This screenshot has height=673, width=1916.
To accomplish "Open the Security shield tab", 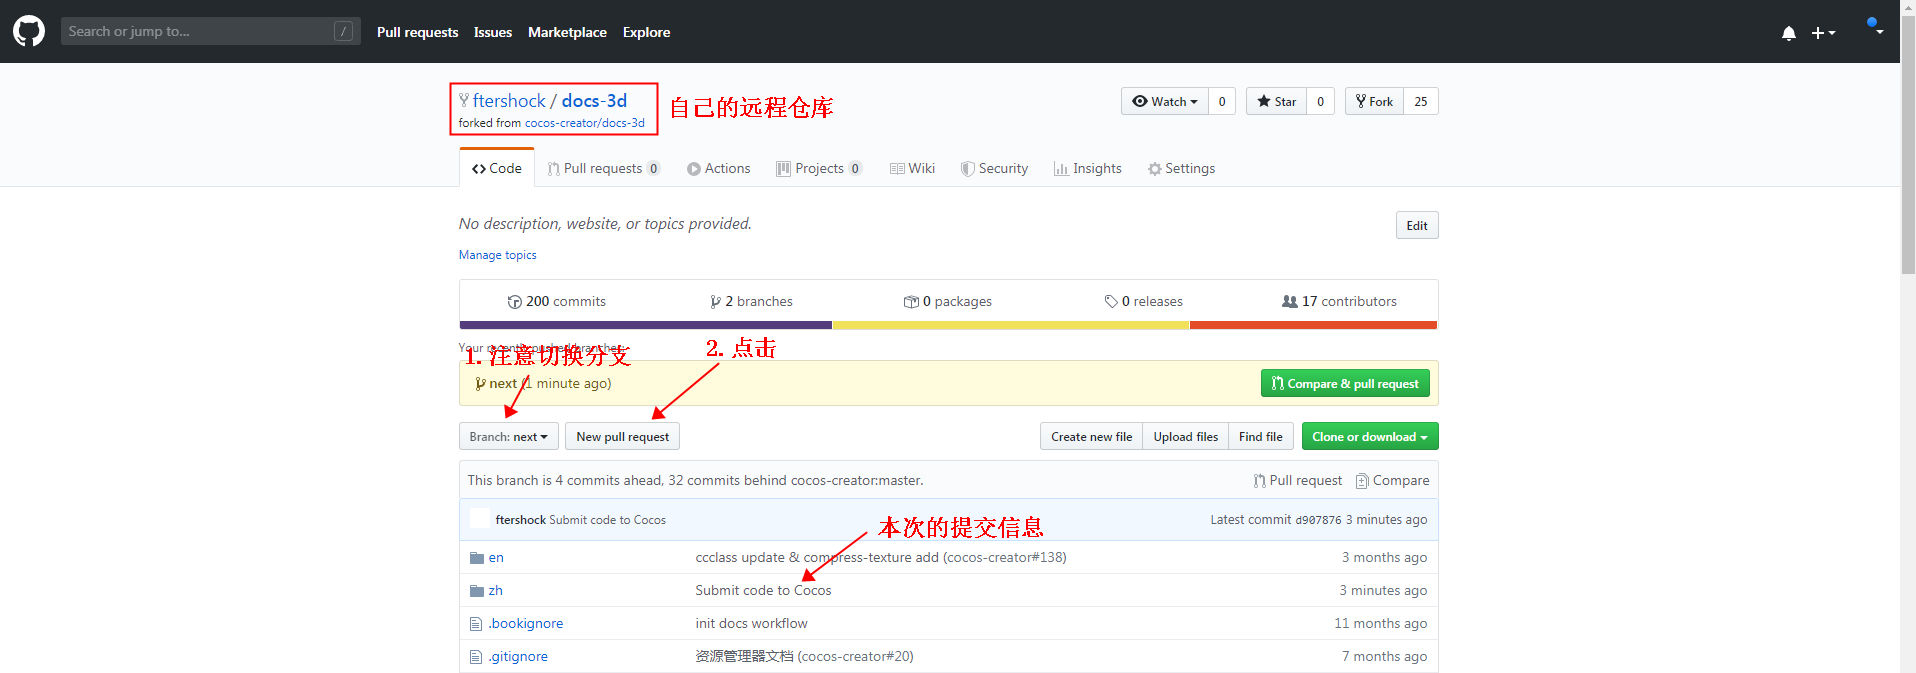I will tap(994, 168).
